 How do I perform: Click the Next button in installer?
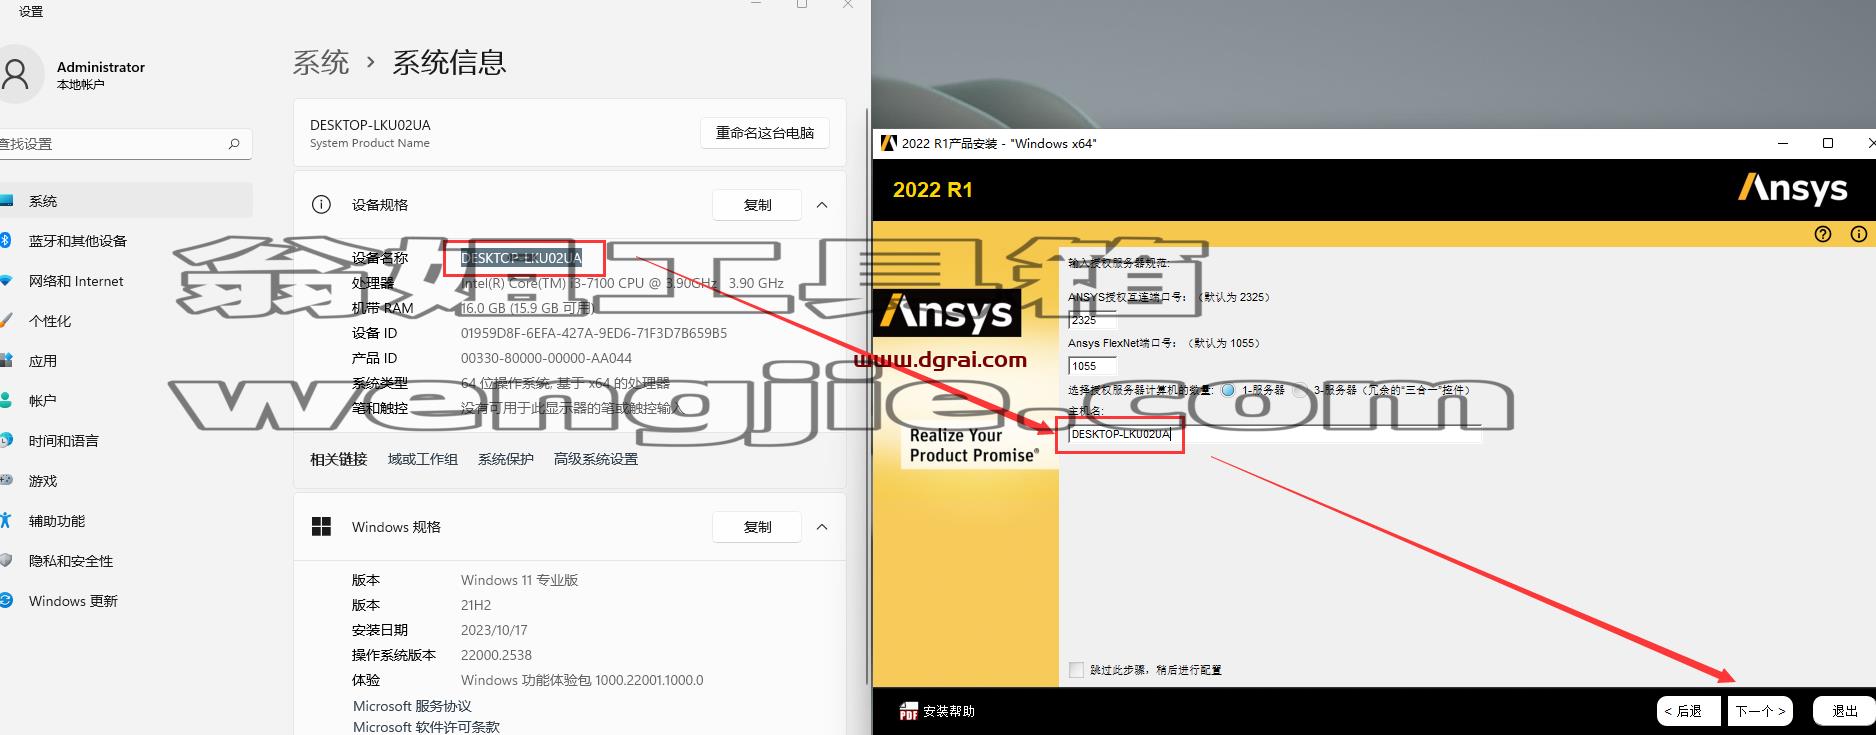1760,711
